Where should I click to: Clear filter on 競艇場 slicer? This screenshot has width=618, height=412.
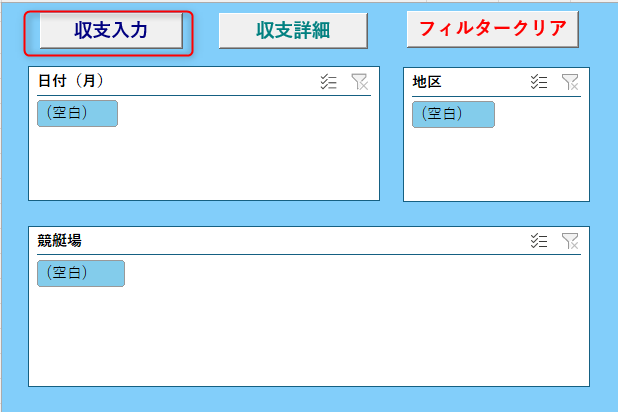click(570, 241)
